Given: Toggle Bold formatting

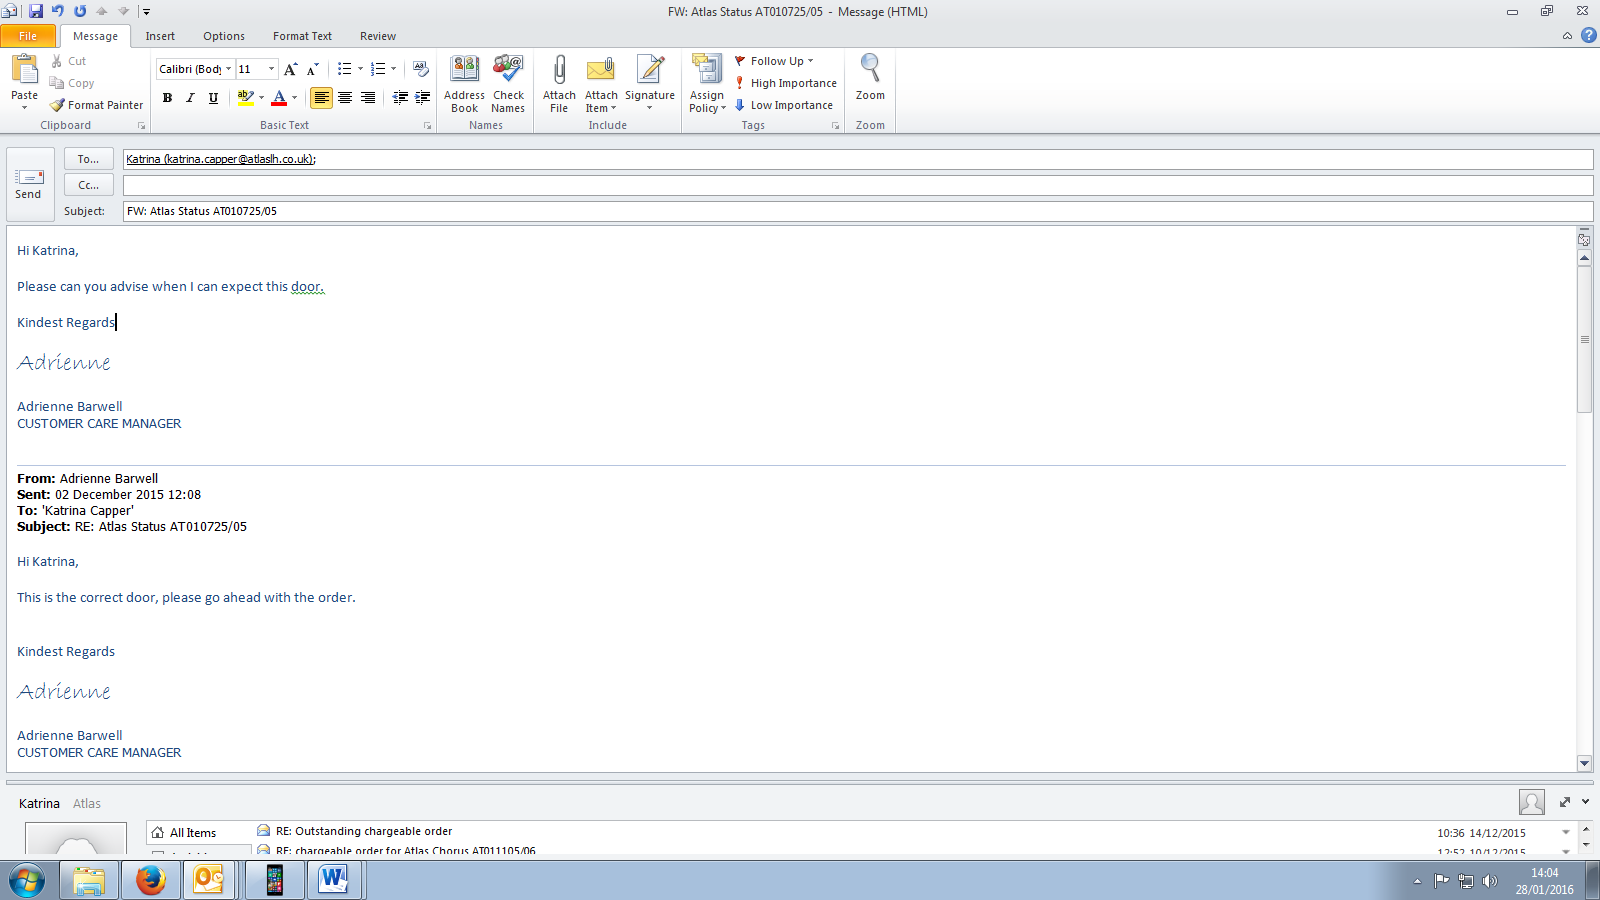Looking at the screenshot, I should (167, 98).
